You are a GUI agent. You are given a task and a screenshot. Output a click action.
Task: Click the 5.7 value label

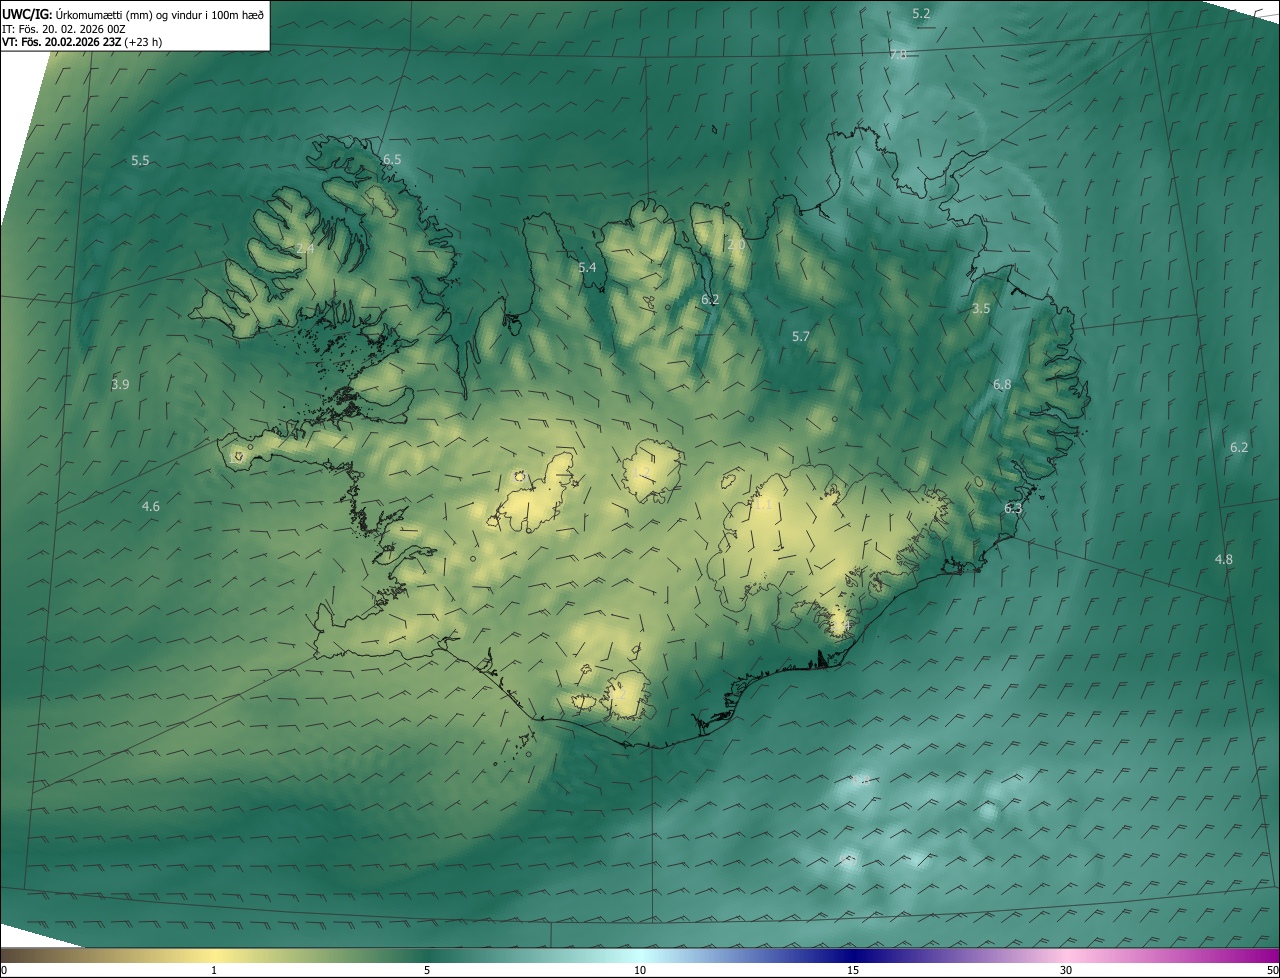click(800, 337)
